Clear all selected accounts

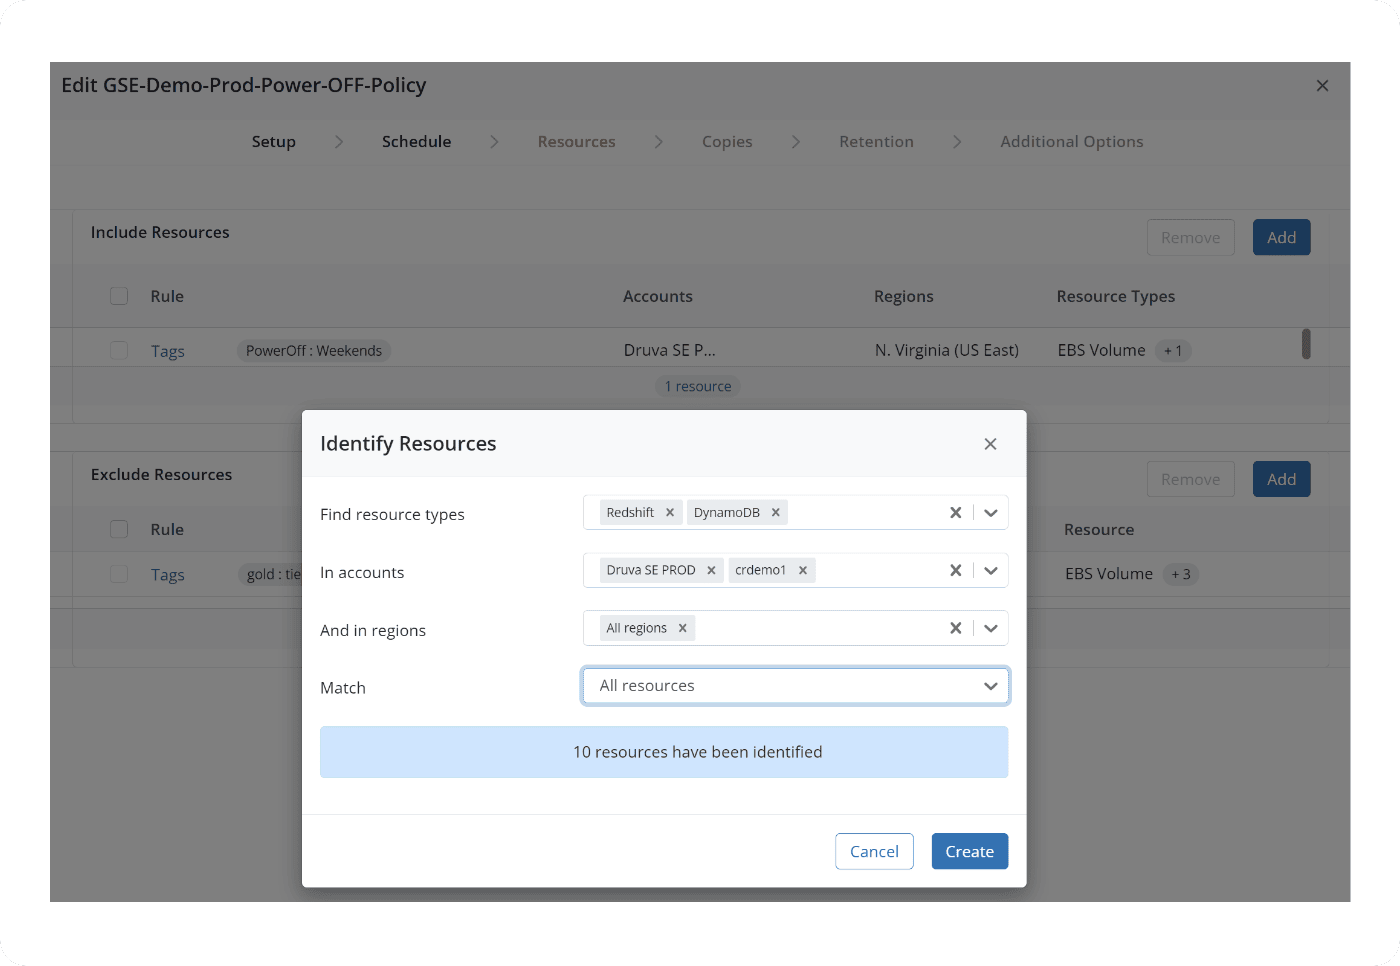click(x=955, y=571)
